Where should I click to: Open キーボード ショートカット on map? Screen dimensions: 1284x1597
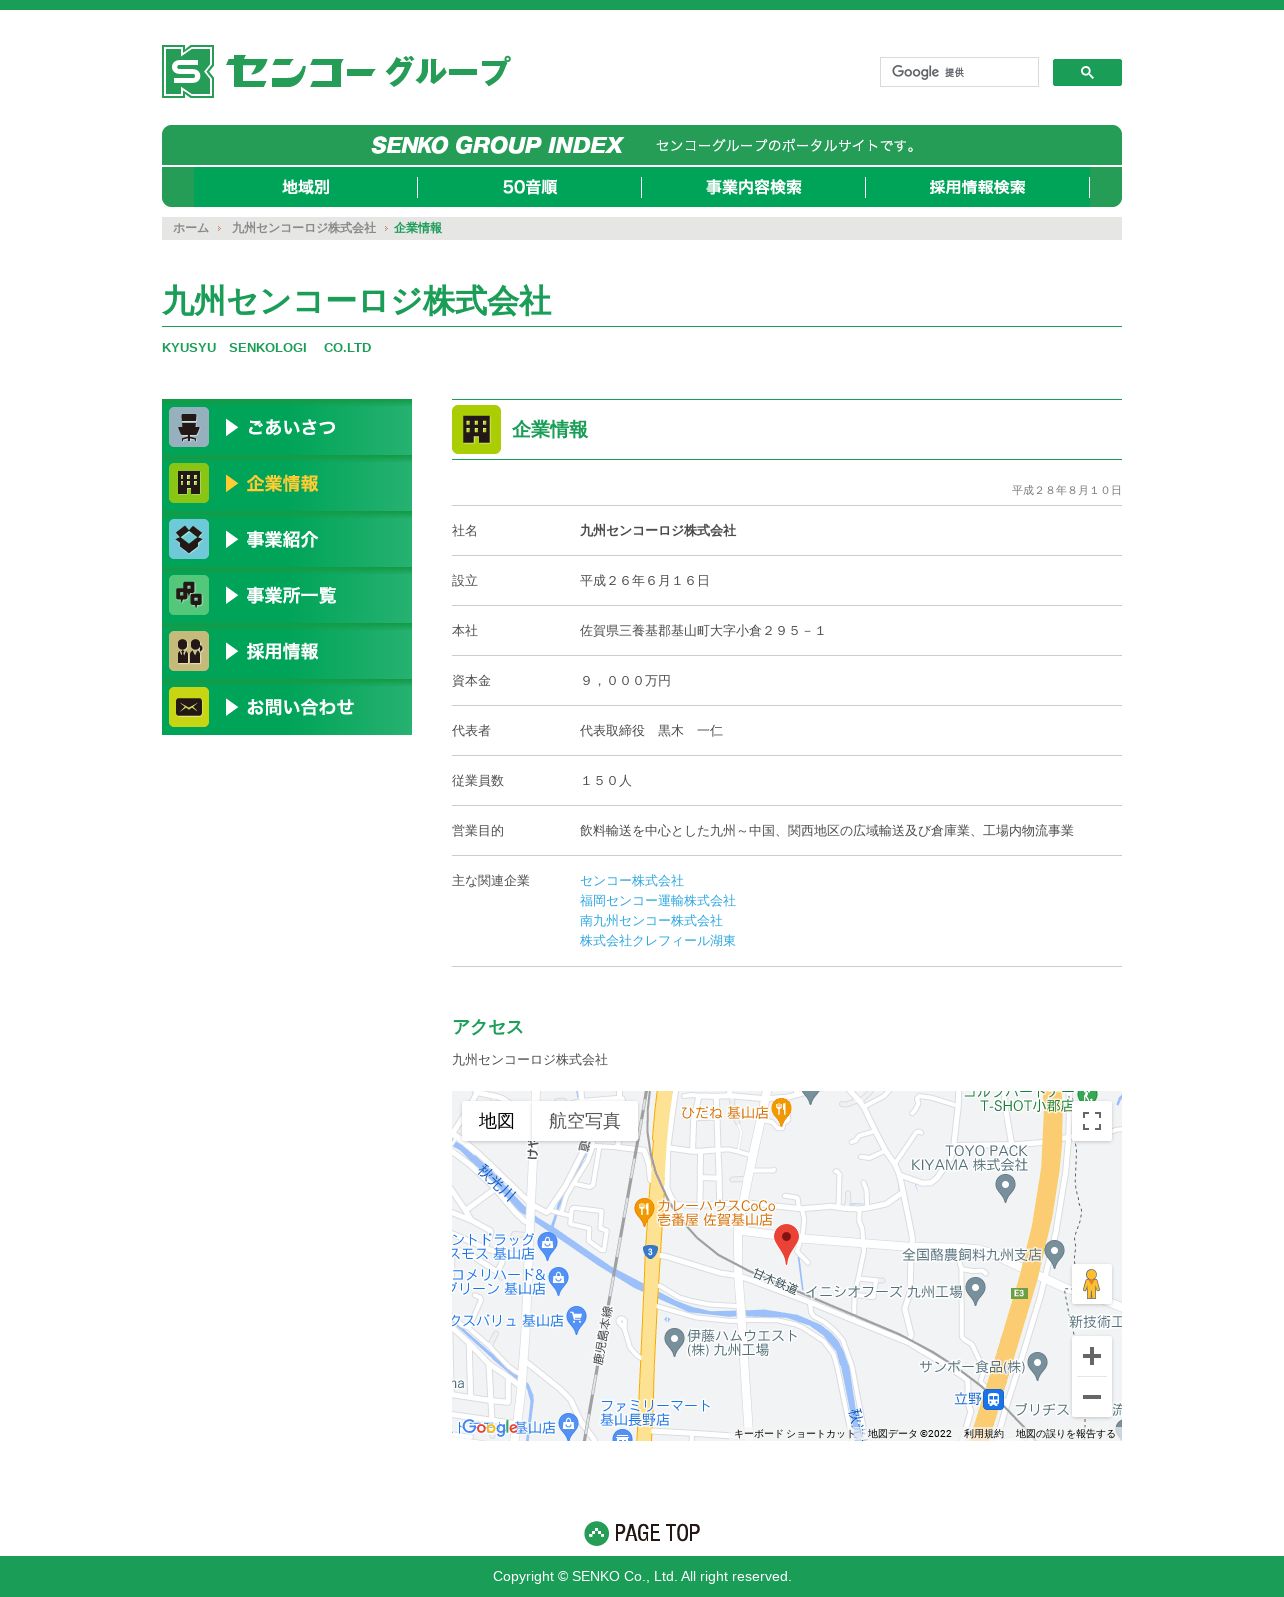tap(795, 1433)
